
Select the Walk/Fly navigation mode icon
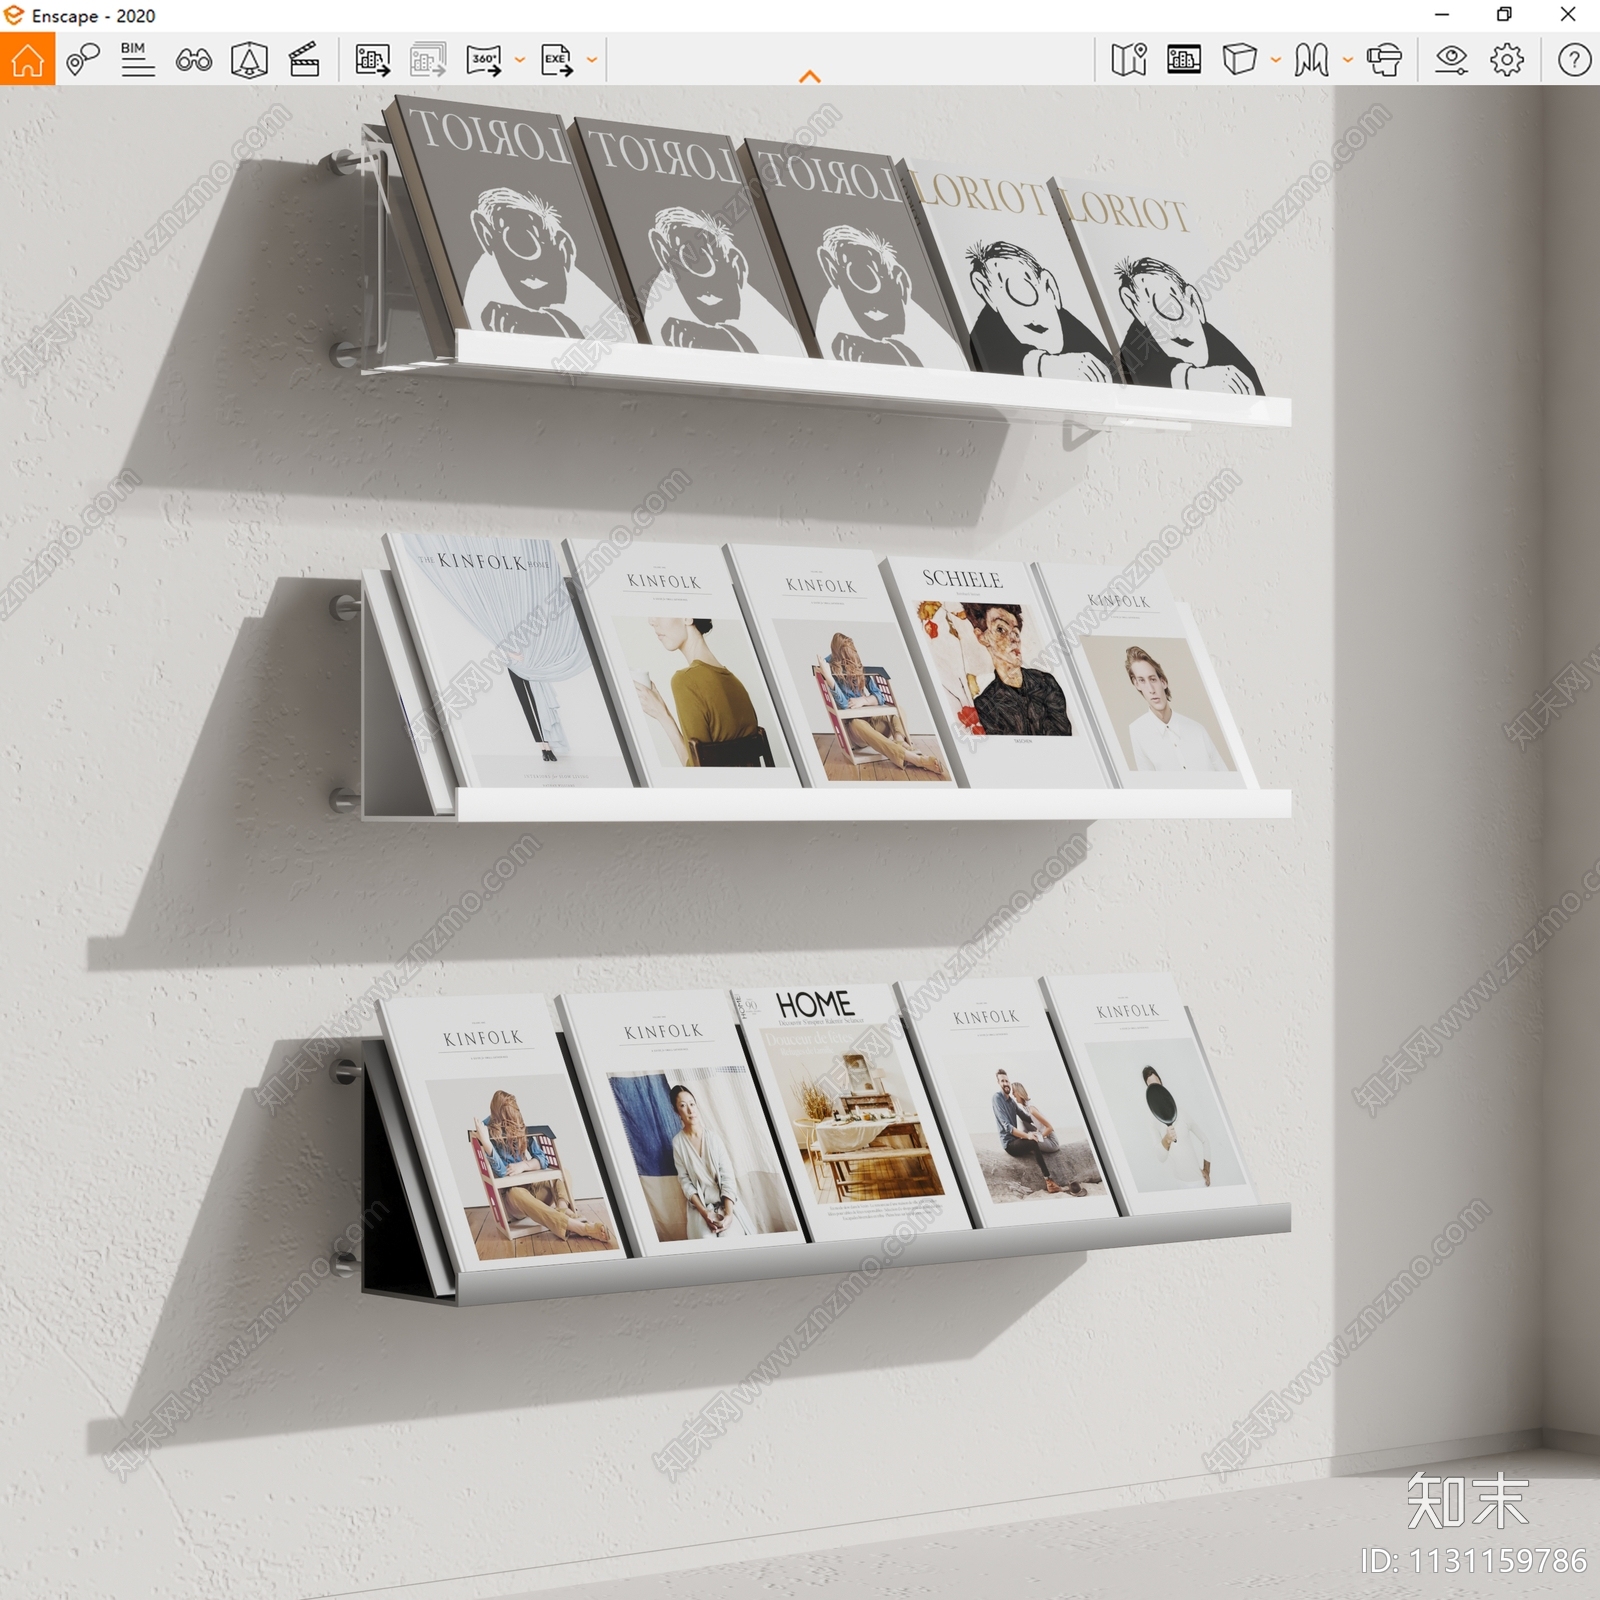coord(1311,60)
